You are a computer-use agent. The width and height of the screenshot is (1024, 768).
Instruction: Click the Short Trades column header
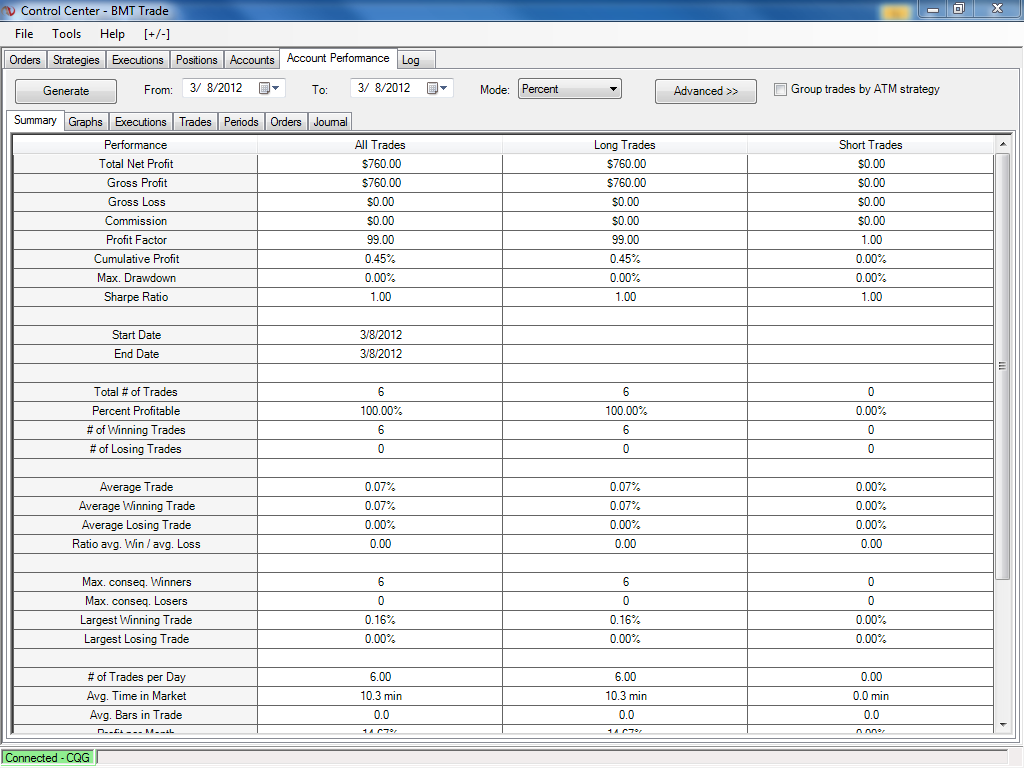coord(871,145)
